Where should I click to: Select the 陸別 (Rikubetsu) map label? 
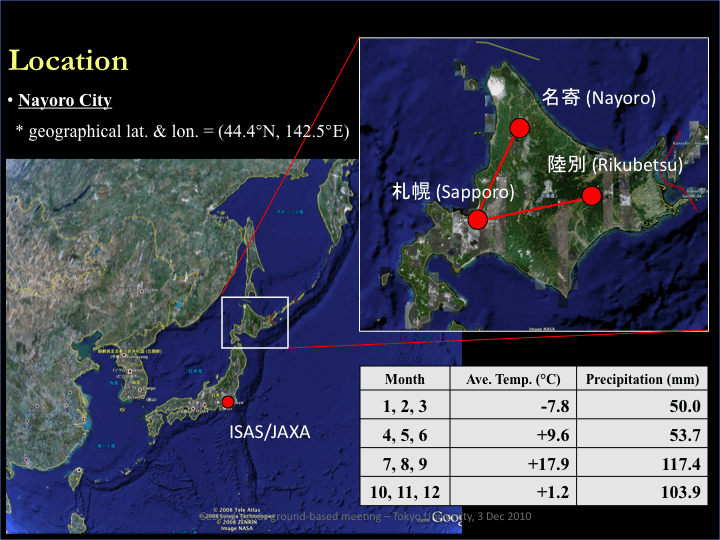click(x=614, y=164)
